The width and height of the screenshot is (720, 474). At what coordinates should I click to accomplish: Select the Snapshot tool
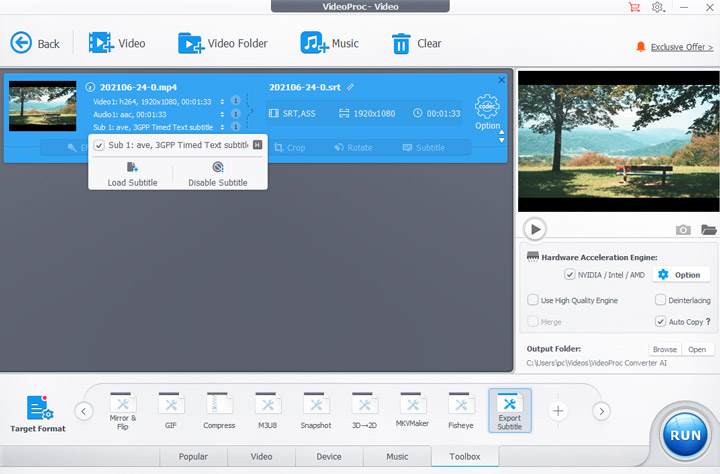coord(316,411)
